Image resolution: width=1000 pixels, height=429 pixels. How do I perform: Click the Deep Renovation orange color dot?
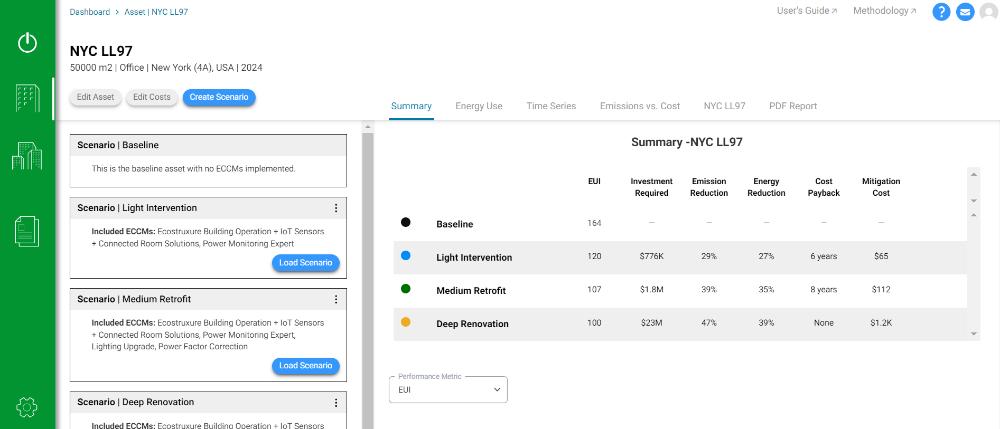click(406, 323)
